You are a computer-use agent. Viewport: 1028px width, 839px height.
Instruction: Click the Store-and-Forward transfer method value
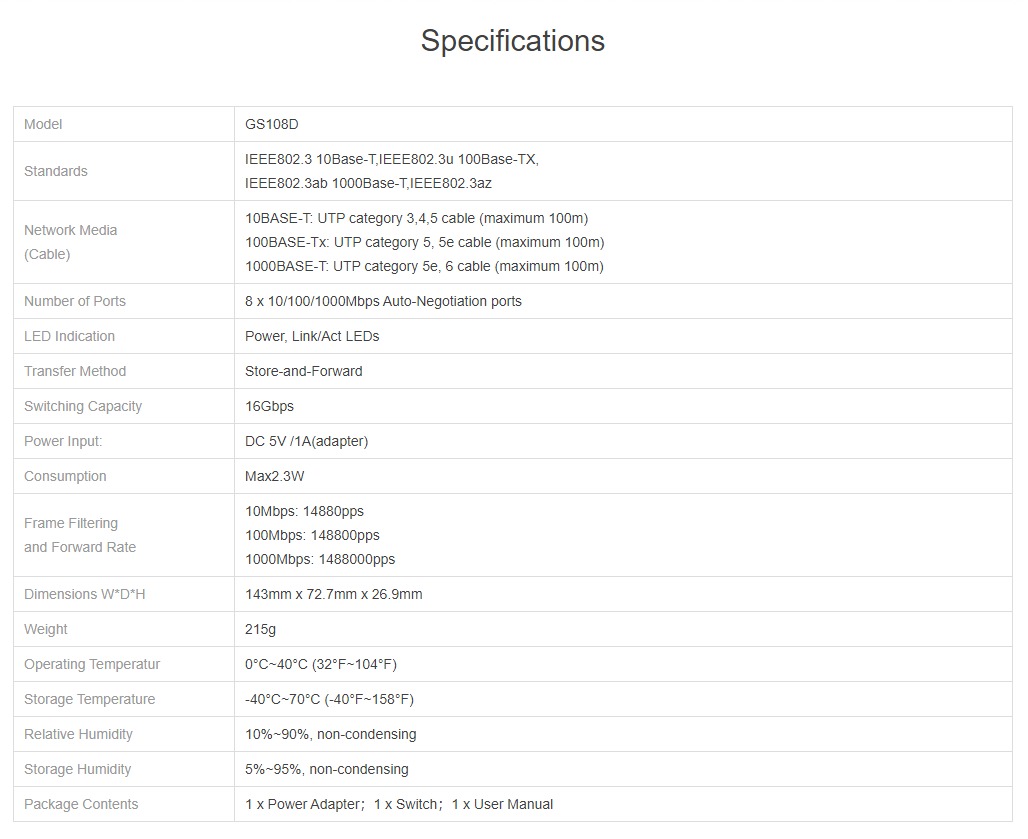click(304, 371)
